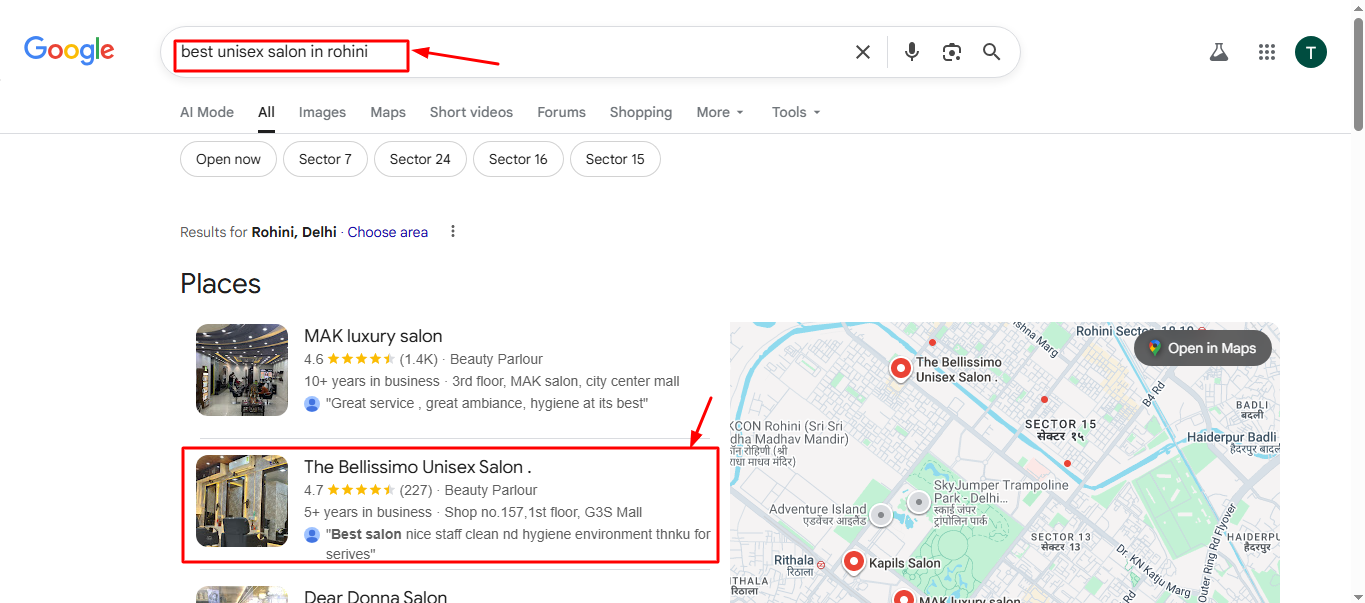Open Search Labs flask icon
The image size is (1365, 603).
tap(1218, 52)
